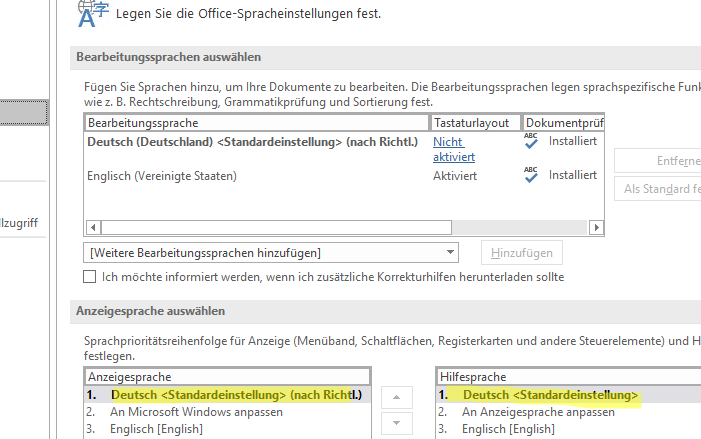701x439 pixels.
Task: Click the Hinzufügen button
Action: [x=521, y=252]
